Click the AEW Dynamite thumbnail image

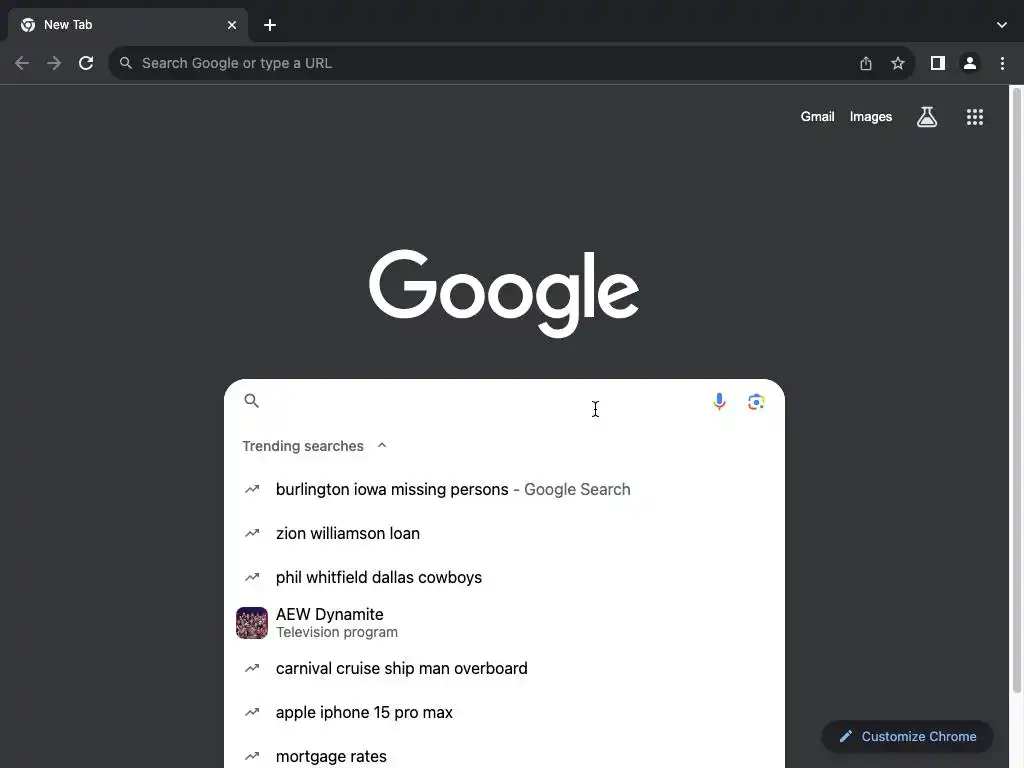(x=252, y=623)
